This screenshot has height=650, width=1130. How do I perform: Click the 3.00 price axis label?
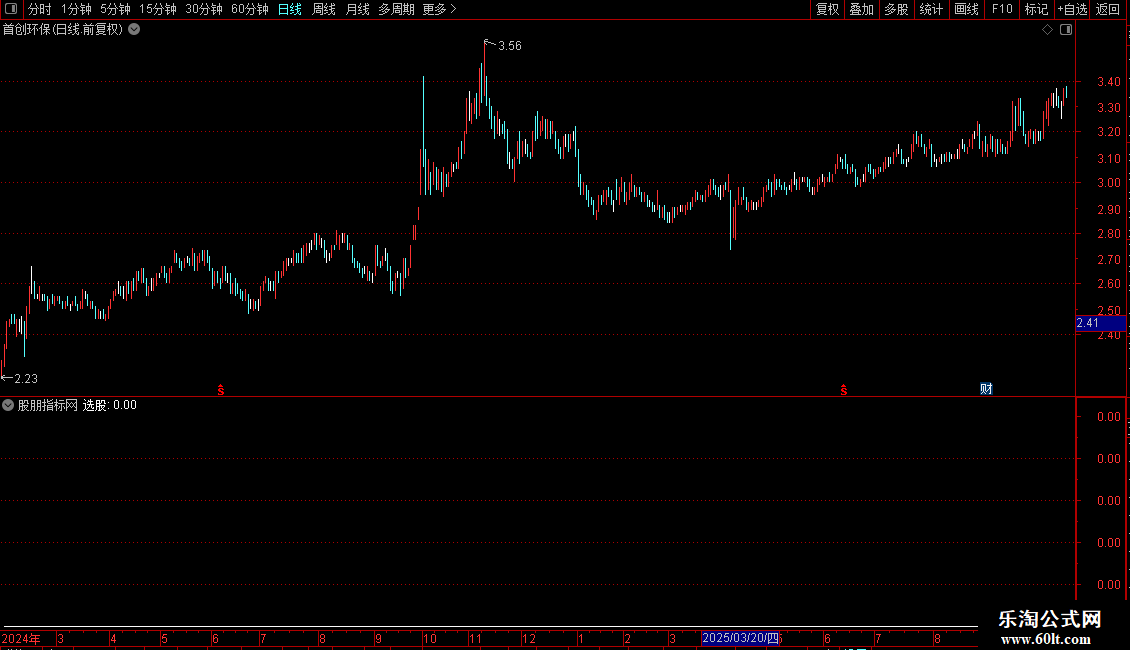click(1108, 183)
